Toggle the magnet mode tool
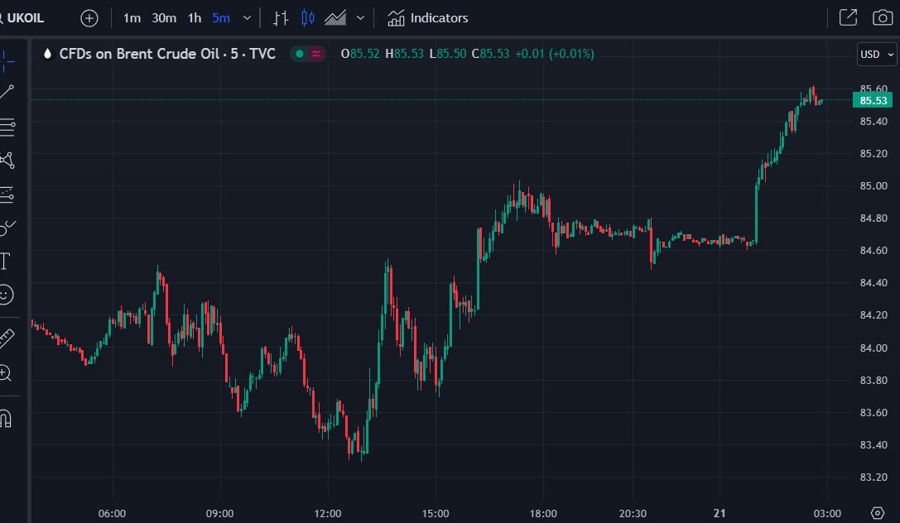The width and height of the screenshot is (900, 523). 6,418
